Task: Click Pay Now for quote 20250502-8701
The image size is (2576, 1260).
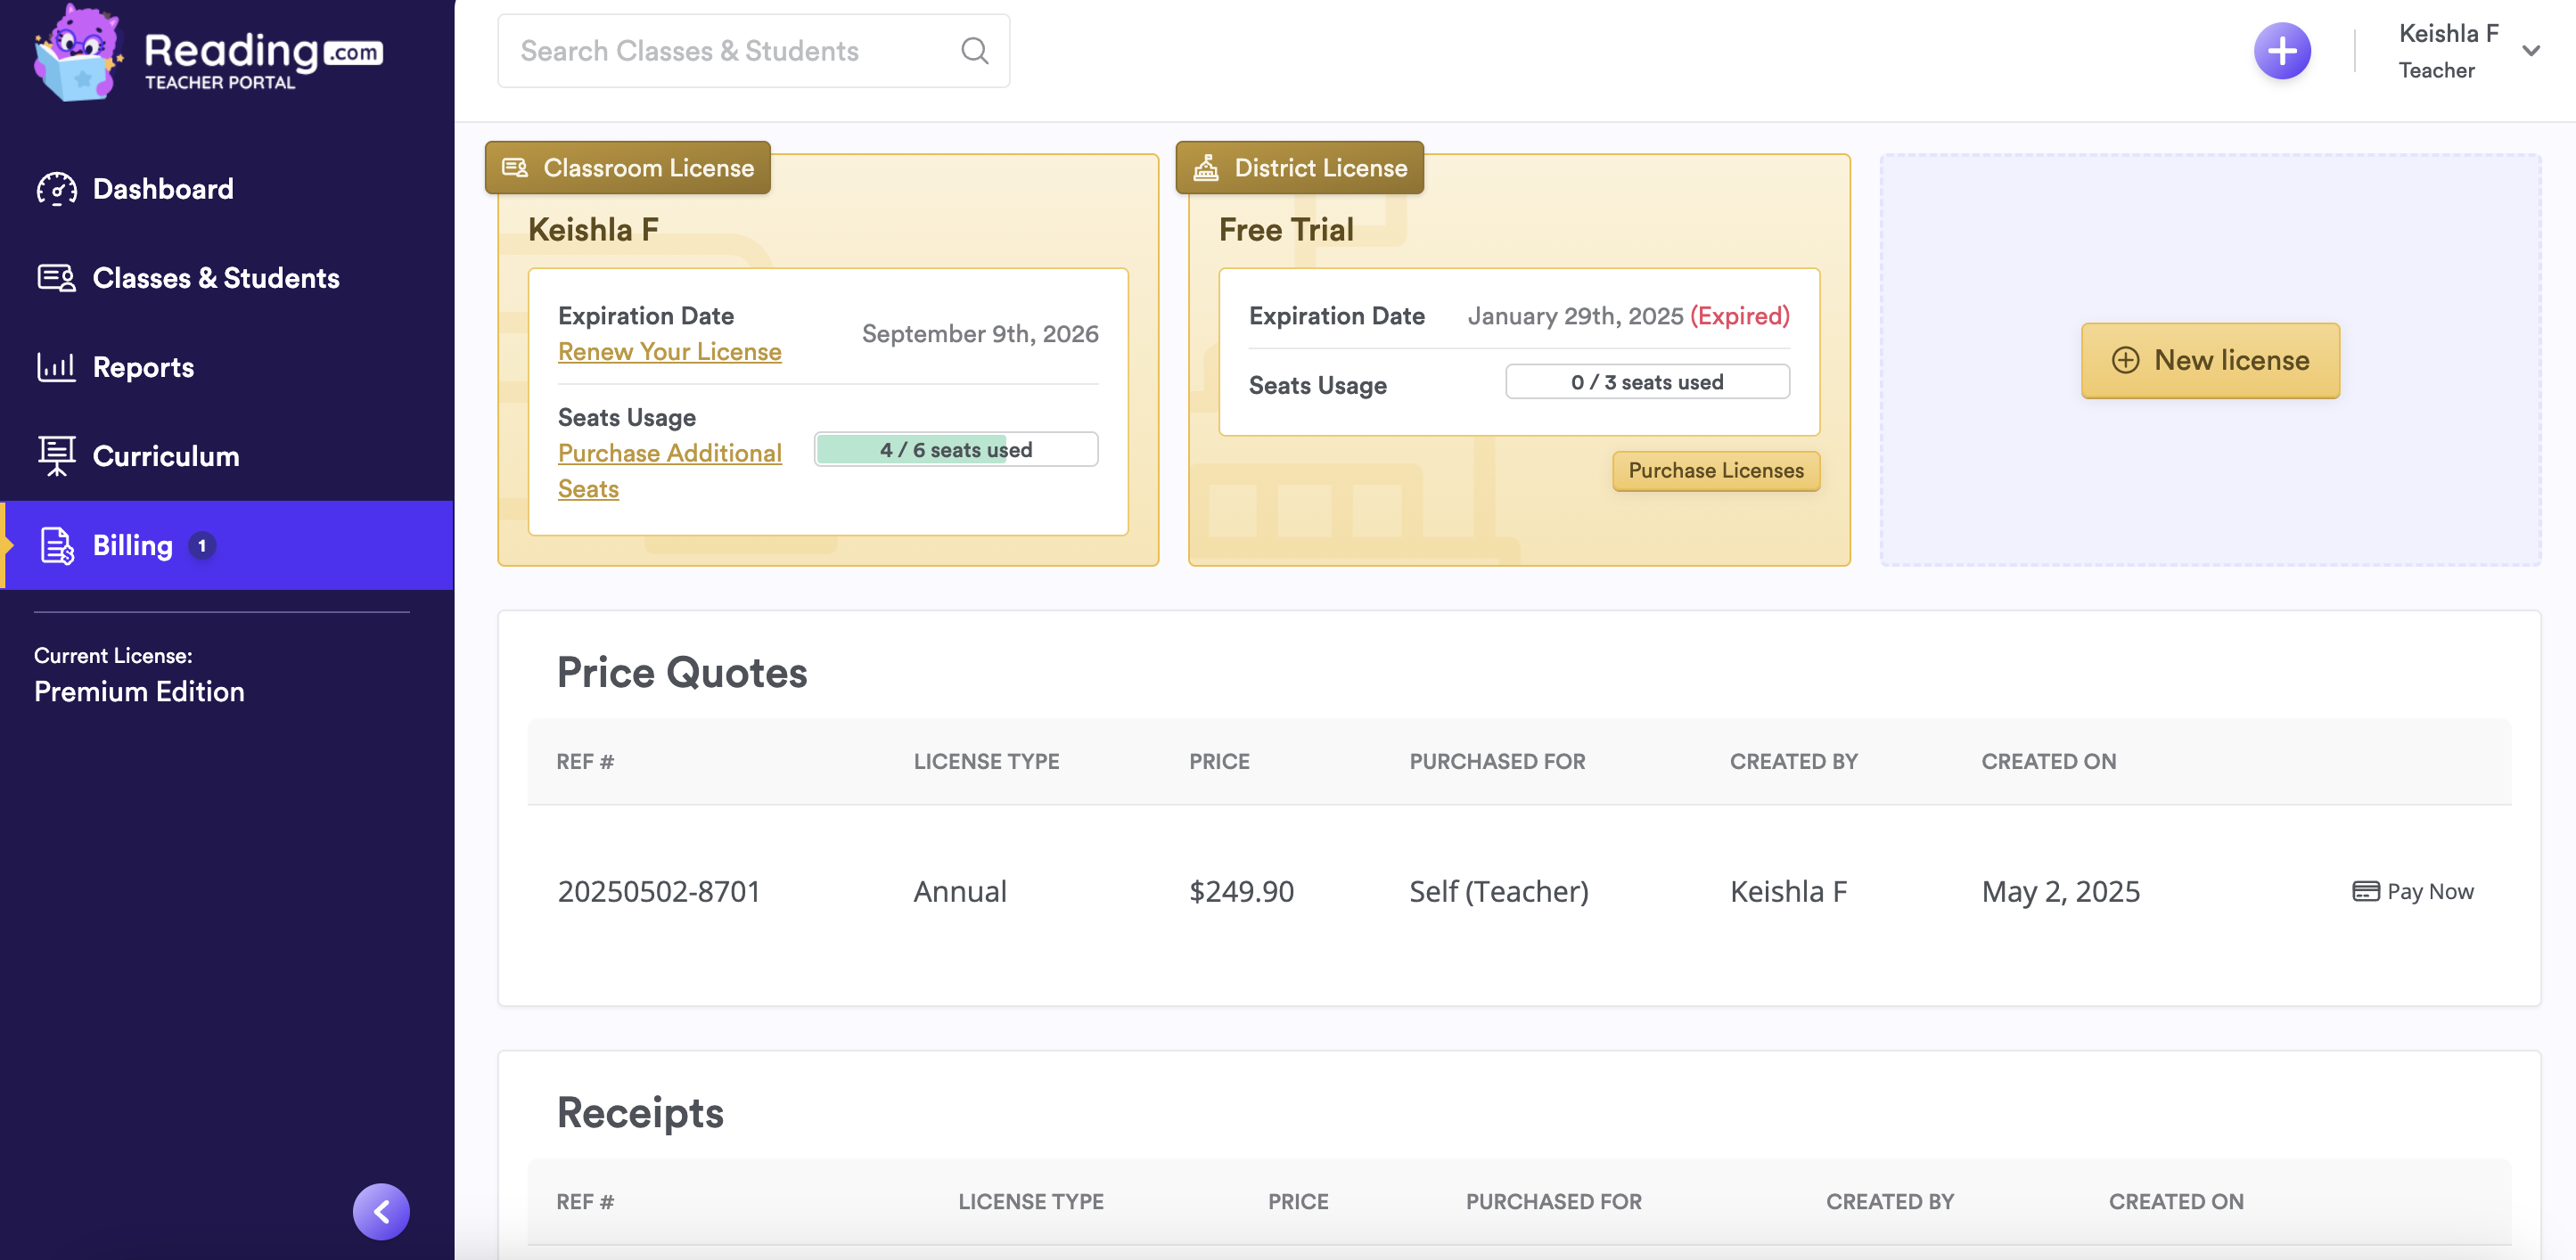Action: 2413,891
